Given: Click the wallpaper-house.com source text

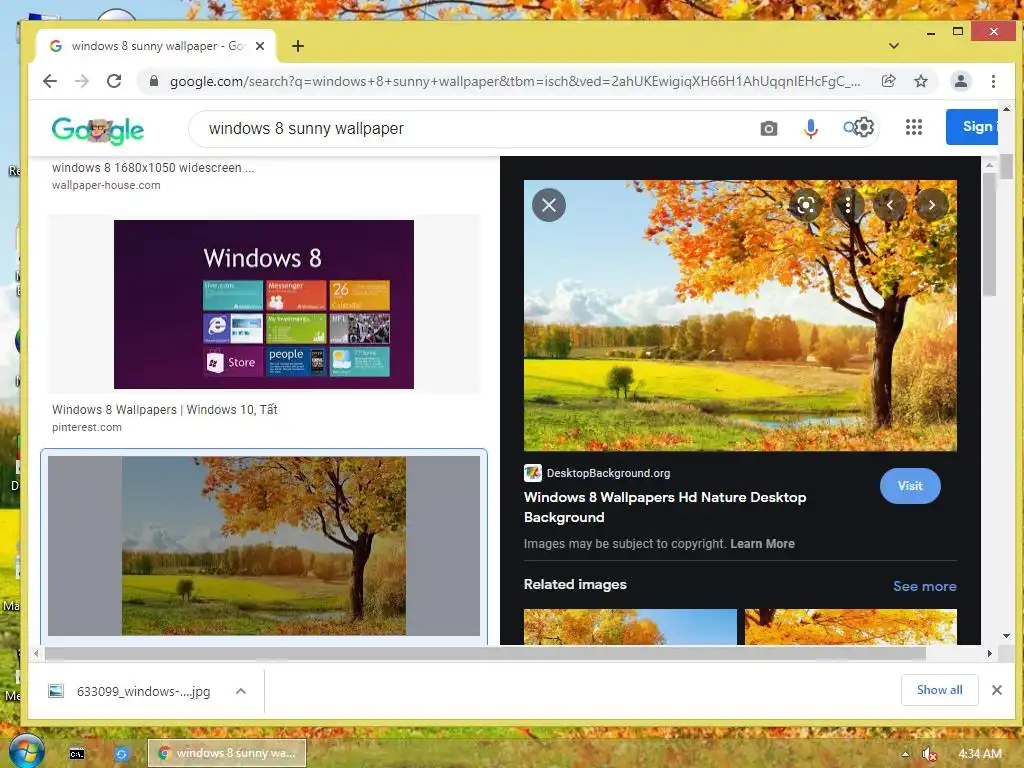Looking at the screenshot, I should [106, 185].
